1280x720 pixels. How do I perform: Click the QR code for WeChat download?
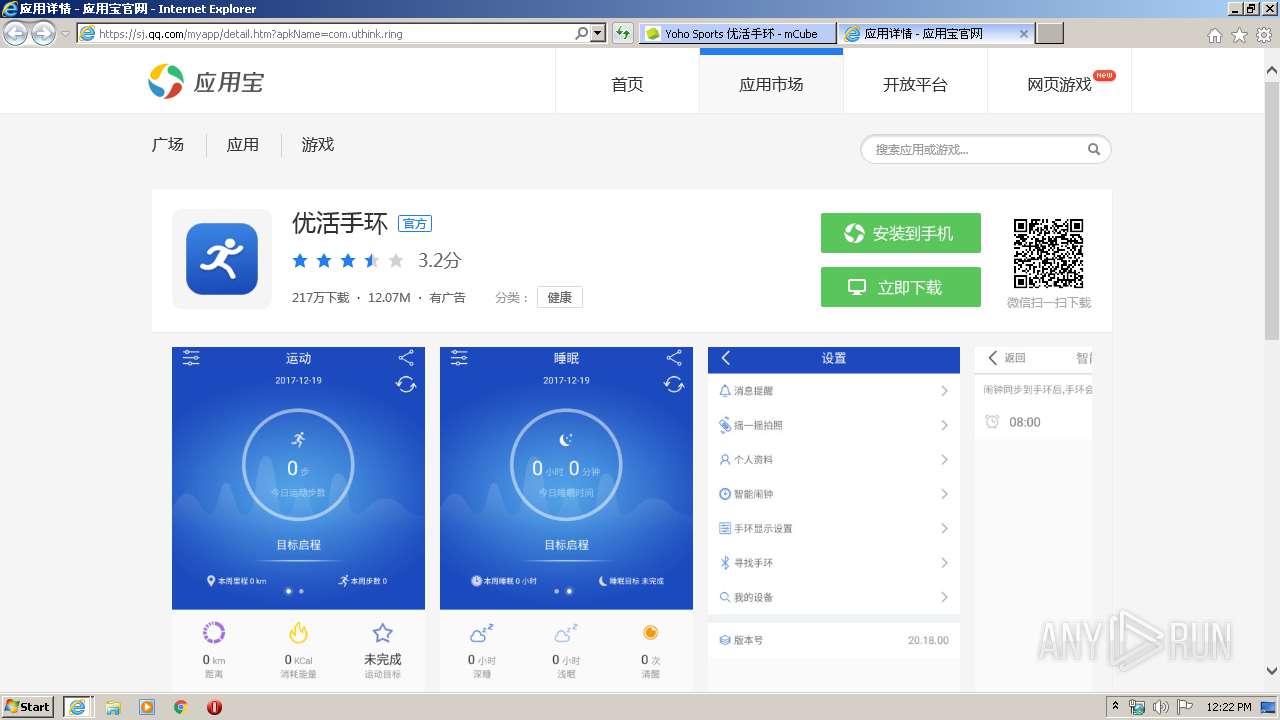click(1048, 253)
